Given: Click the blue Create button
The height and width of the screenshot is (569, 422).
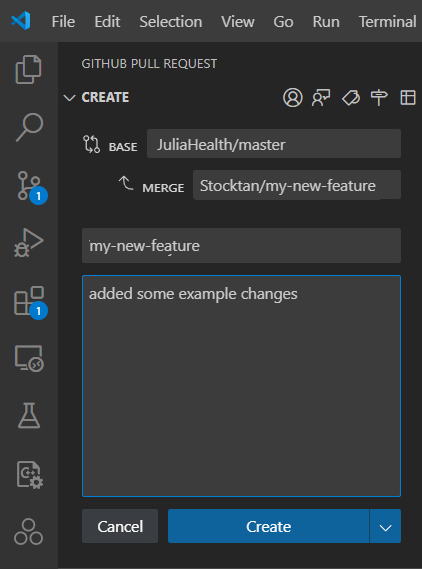Looking at the screenshot, I should tap(269, 526).
